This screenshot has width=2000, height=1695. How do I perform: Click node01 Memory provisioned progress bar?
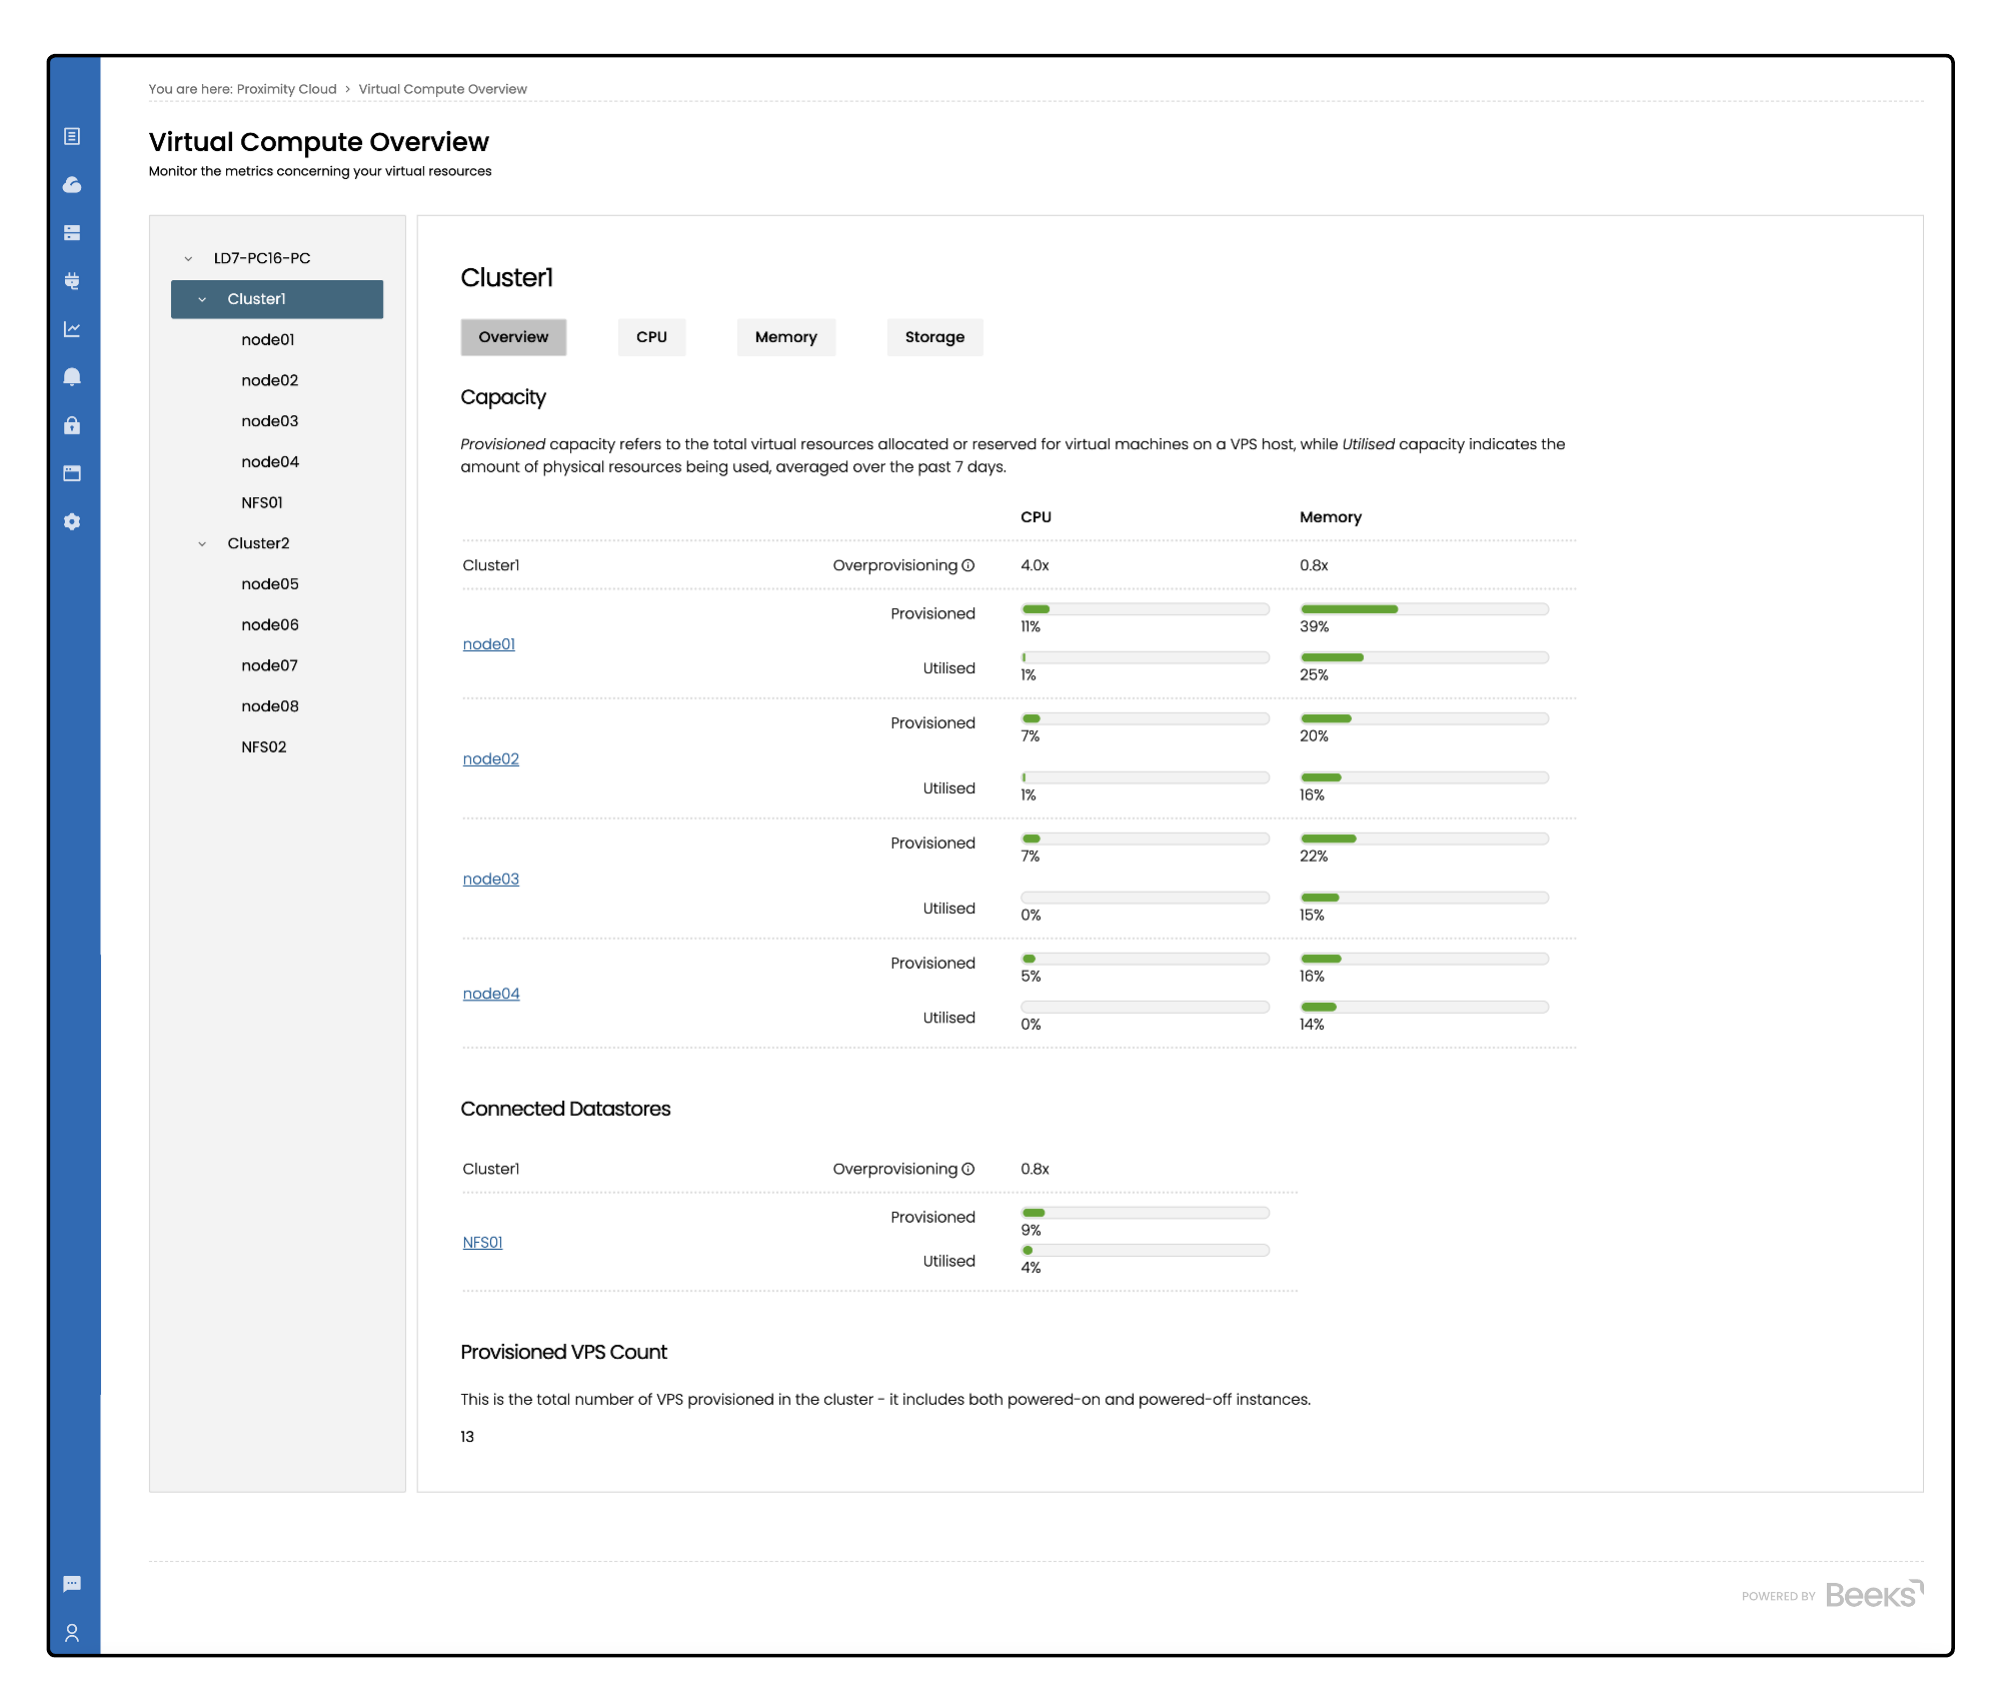point(1423,609)
